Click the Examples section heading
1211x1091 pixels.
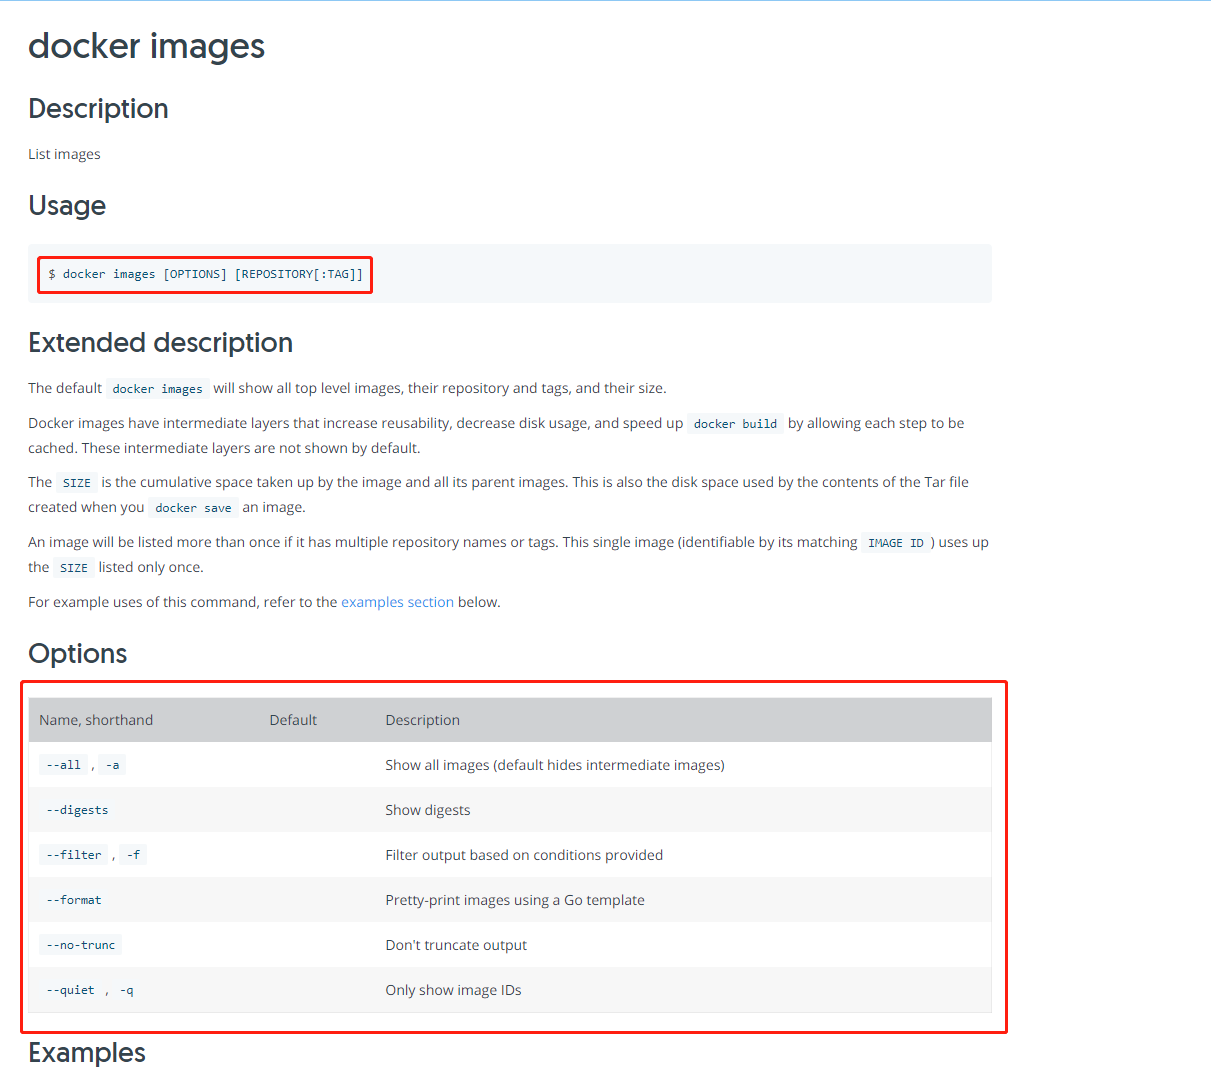point(87,1052)
